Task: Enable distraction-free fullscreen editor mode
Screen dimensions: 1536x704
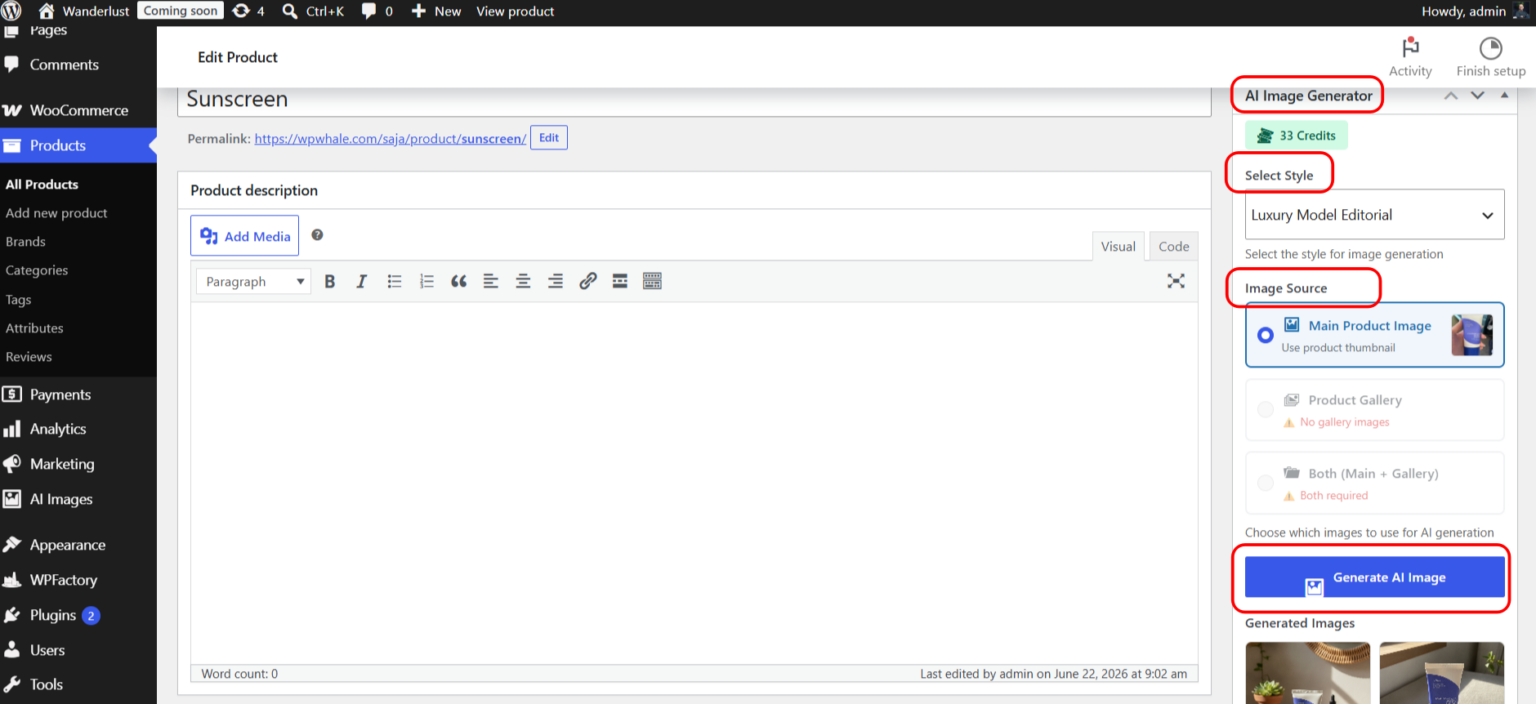Action: click(x=1176, y=281)
